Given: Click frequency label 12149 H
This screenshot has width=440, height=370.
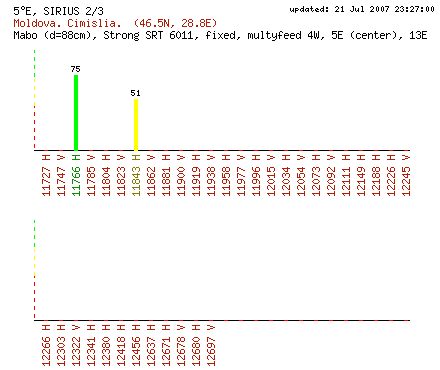Looking at the screenshot, I should (x=361, y=175).
